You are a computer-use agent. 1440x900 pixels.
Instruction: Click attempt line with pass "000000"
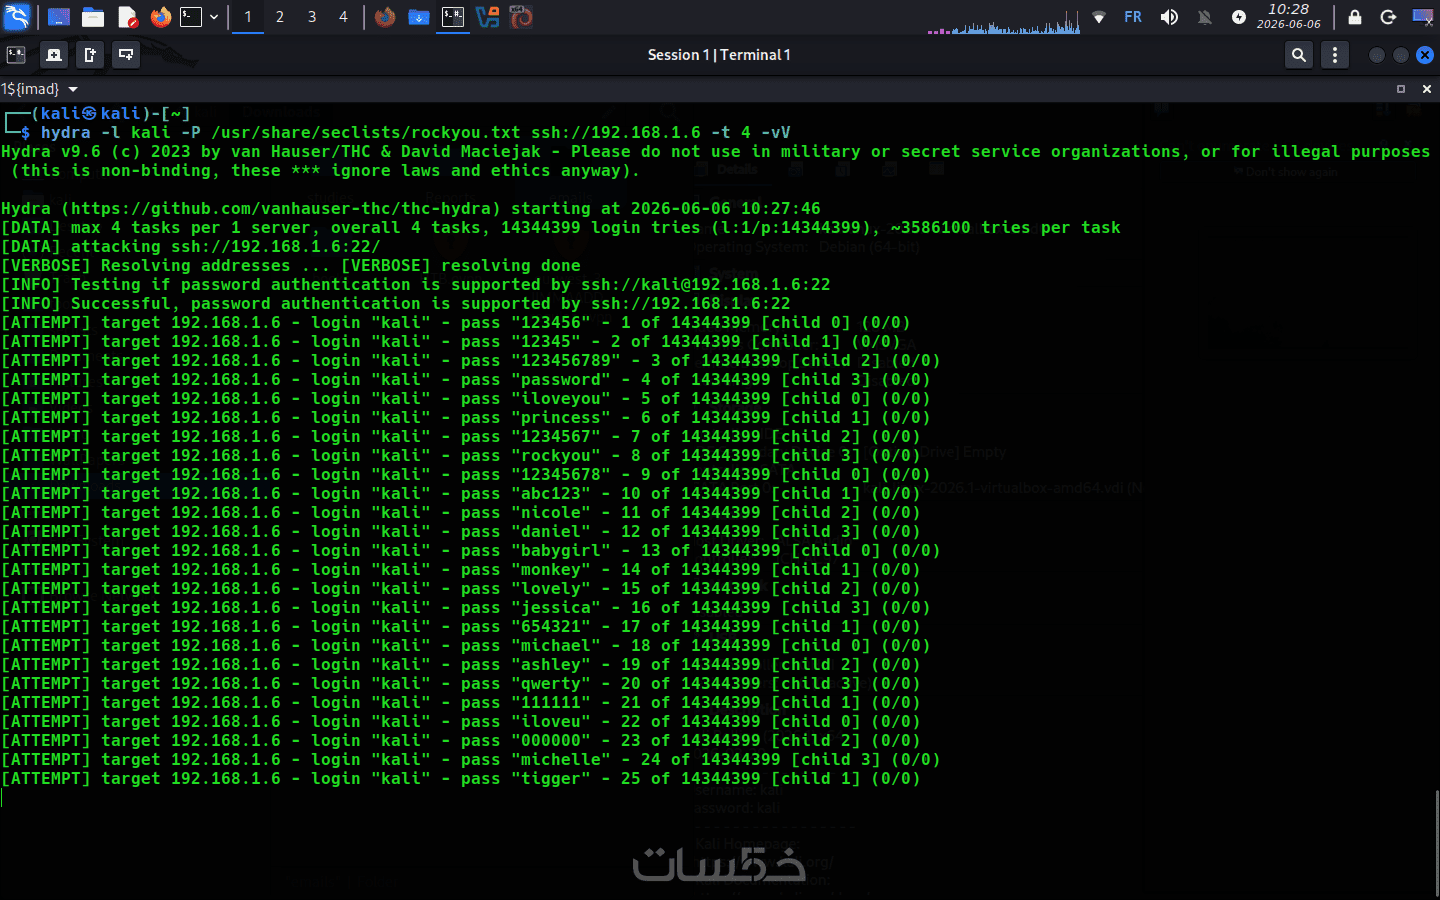461,741
